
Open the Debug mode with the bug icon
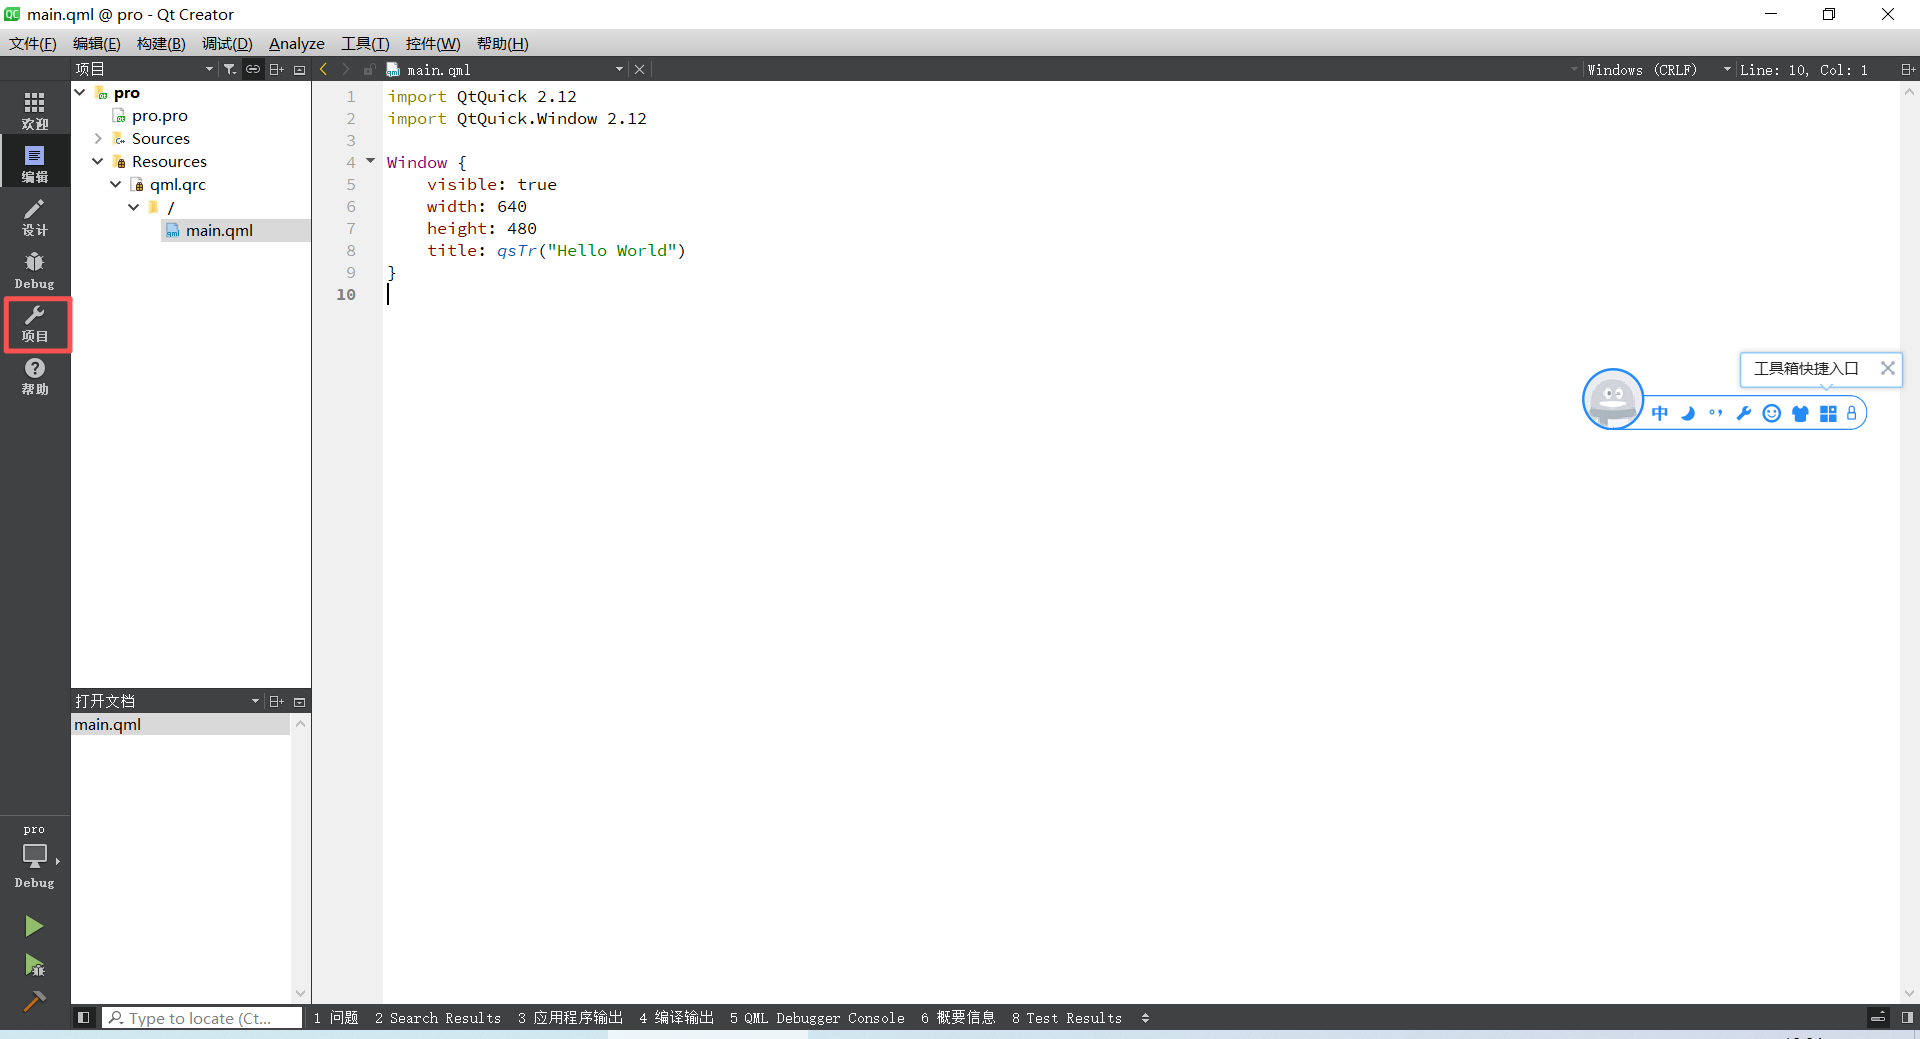pos(35,270)
